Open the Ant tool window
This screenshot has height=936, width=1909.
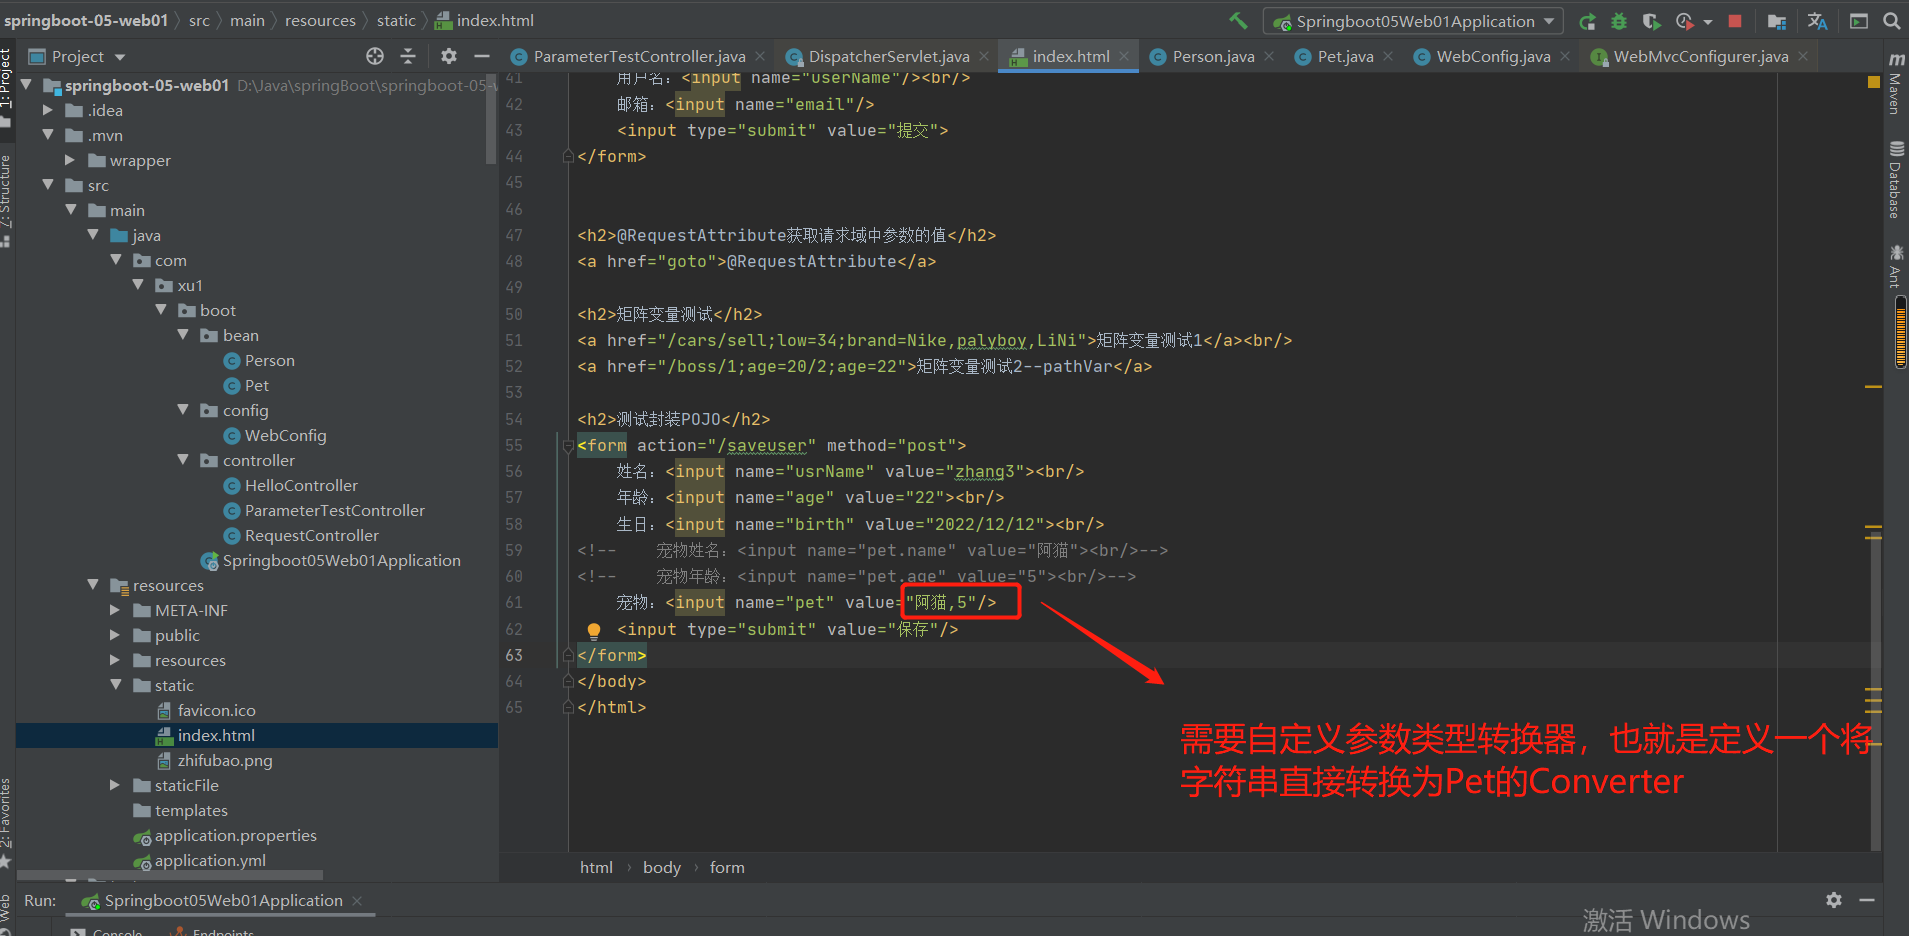click(x=1895, y=266)
